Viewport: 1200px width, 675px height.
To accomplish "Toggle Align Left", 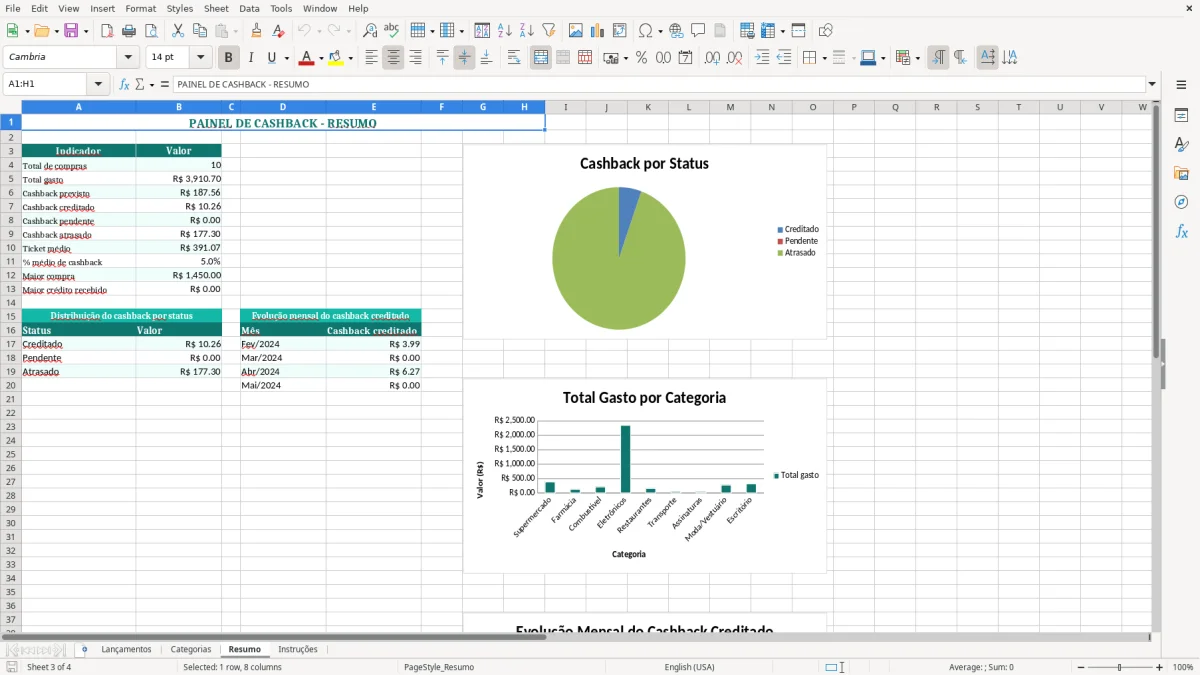I will point(371,58).
